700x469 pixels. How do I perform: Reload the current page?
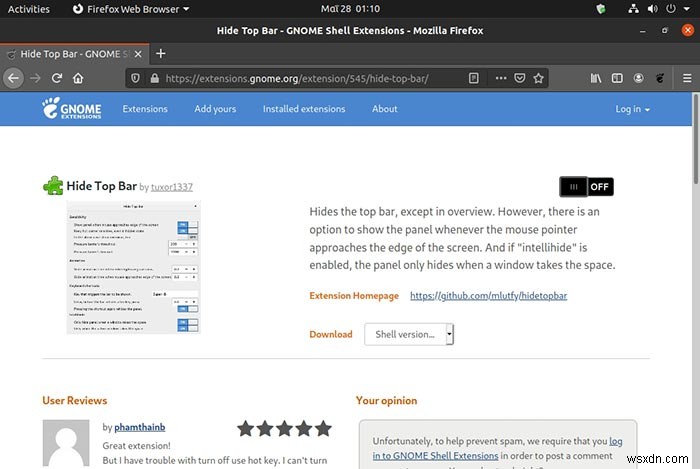[x=57, y=79]
